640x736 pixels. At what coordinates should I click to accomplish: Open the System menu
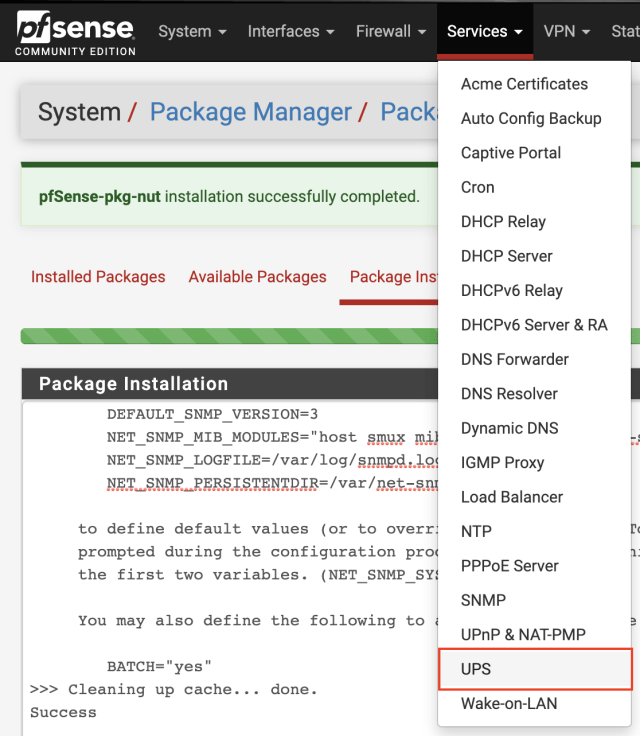[x=192, y=31]
